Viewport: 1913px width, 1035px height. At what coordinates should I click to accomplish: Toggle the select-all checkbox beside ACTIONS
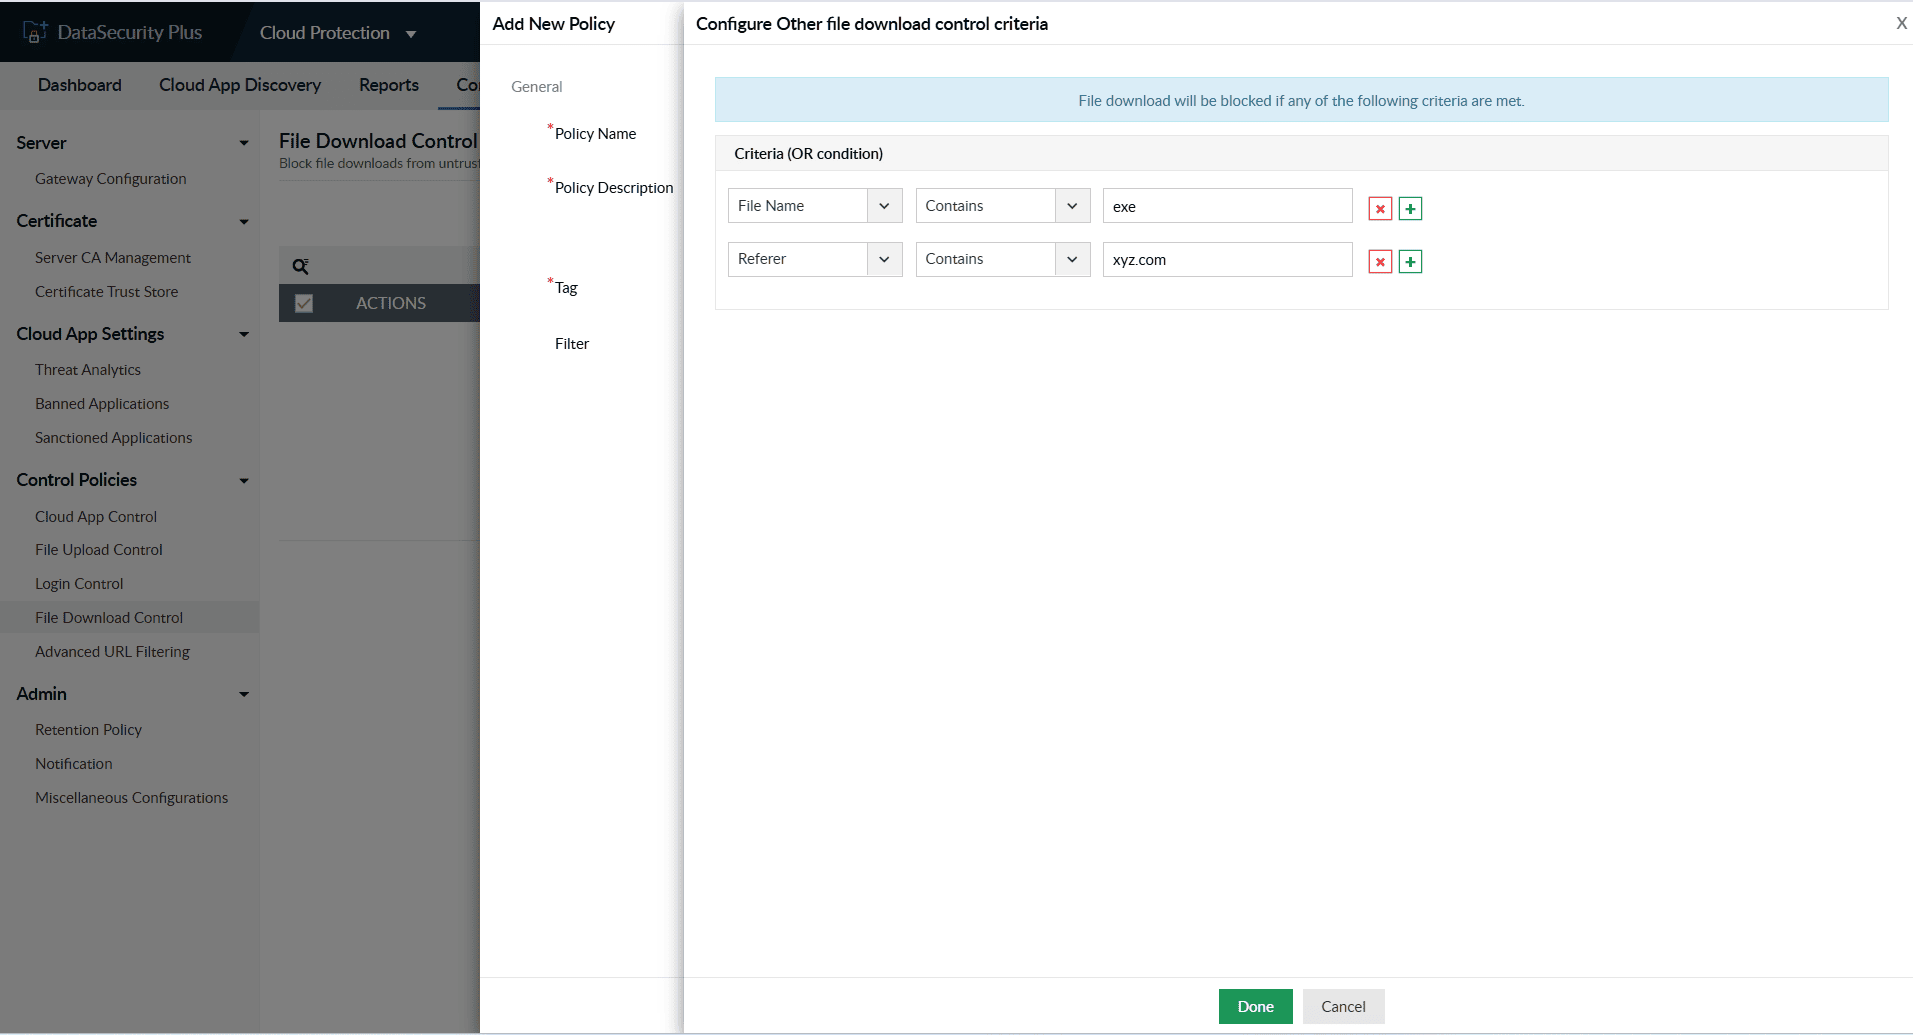pos(304,303)
